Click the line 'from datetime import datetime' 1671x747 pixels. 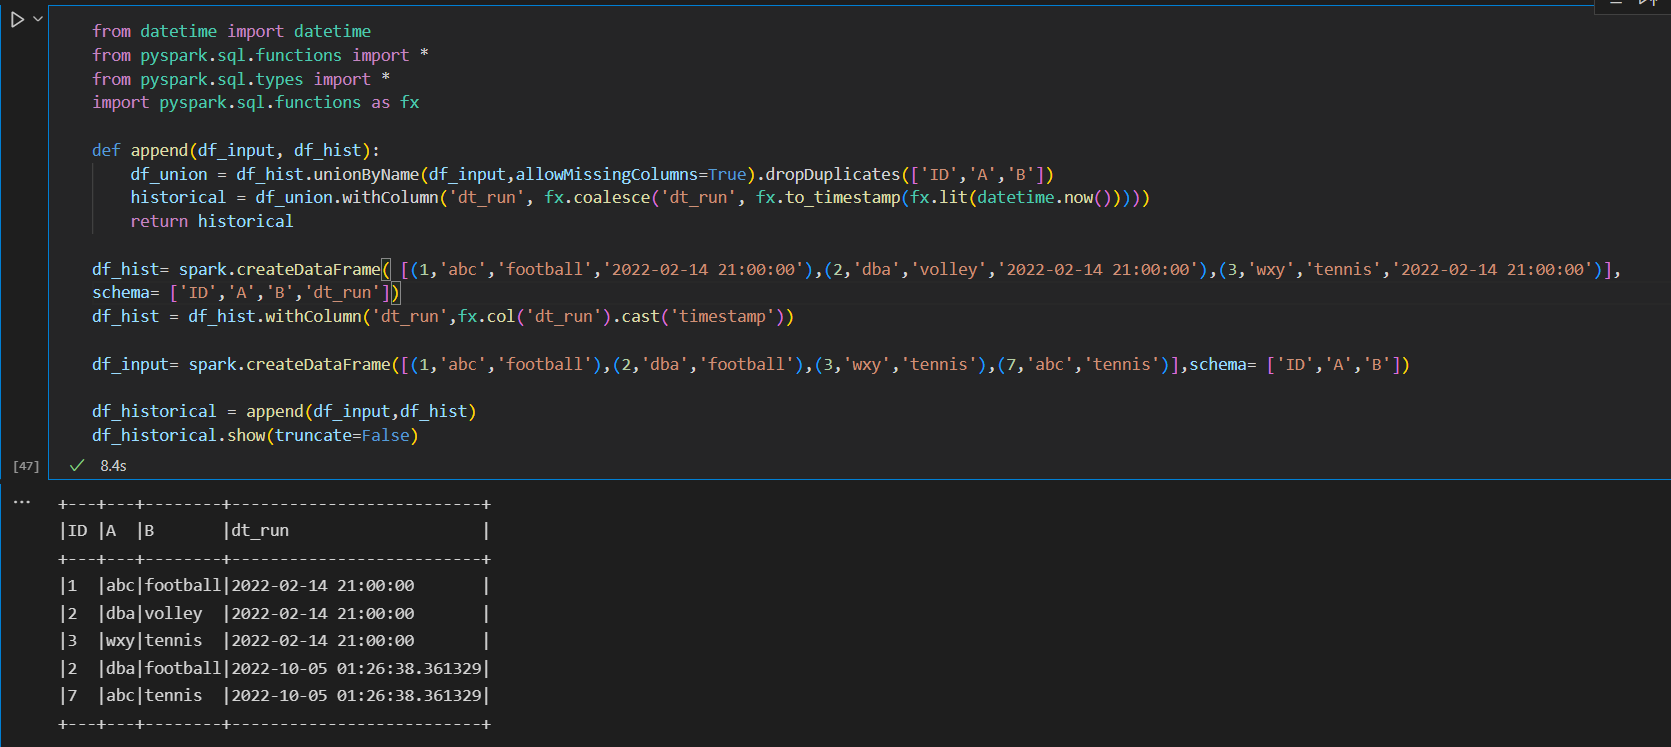tap(231, 31)
